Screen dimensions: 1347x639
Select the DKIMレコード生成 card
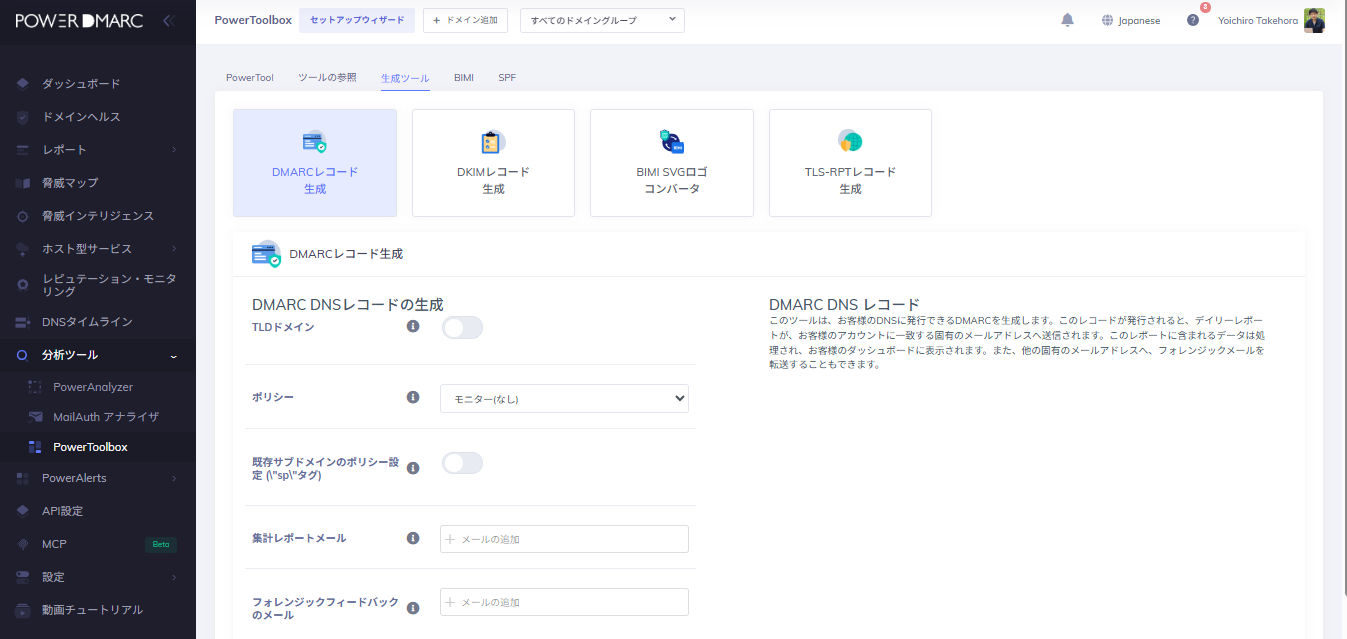[x=493, y=163]
